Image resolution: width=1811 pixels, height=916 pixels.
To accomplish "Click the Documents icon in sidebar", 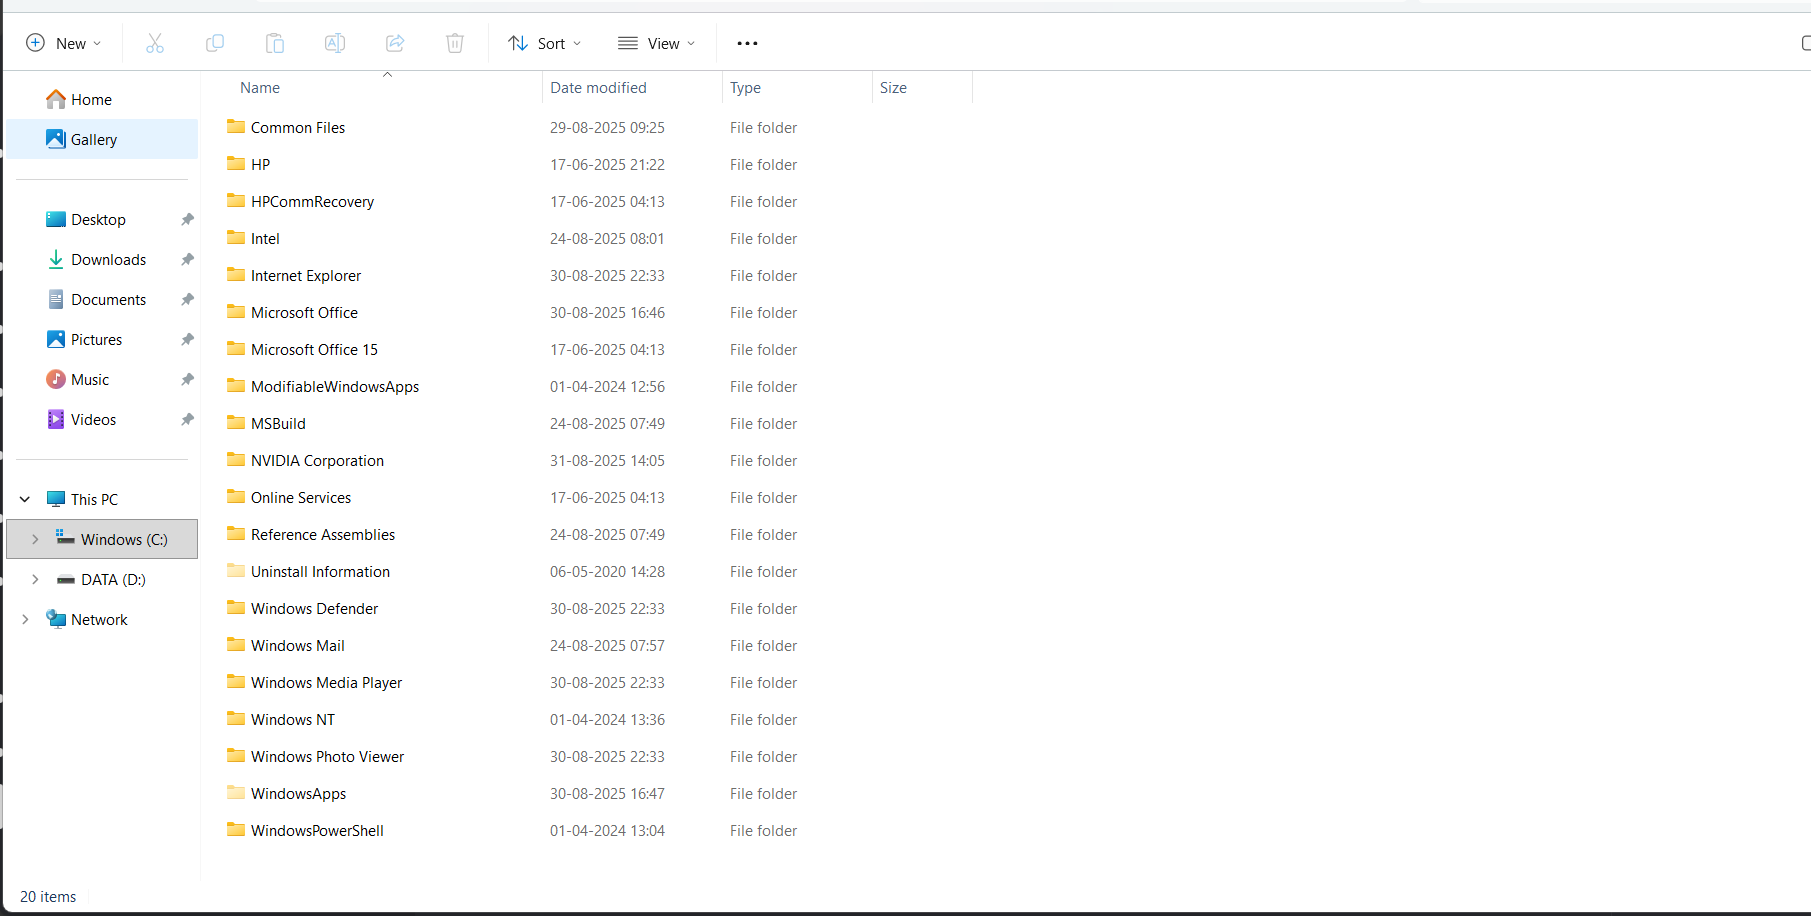I will click(56, 299).
